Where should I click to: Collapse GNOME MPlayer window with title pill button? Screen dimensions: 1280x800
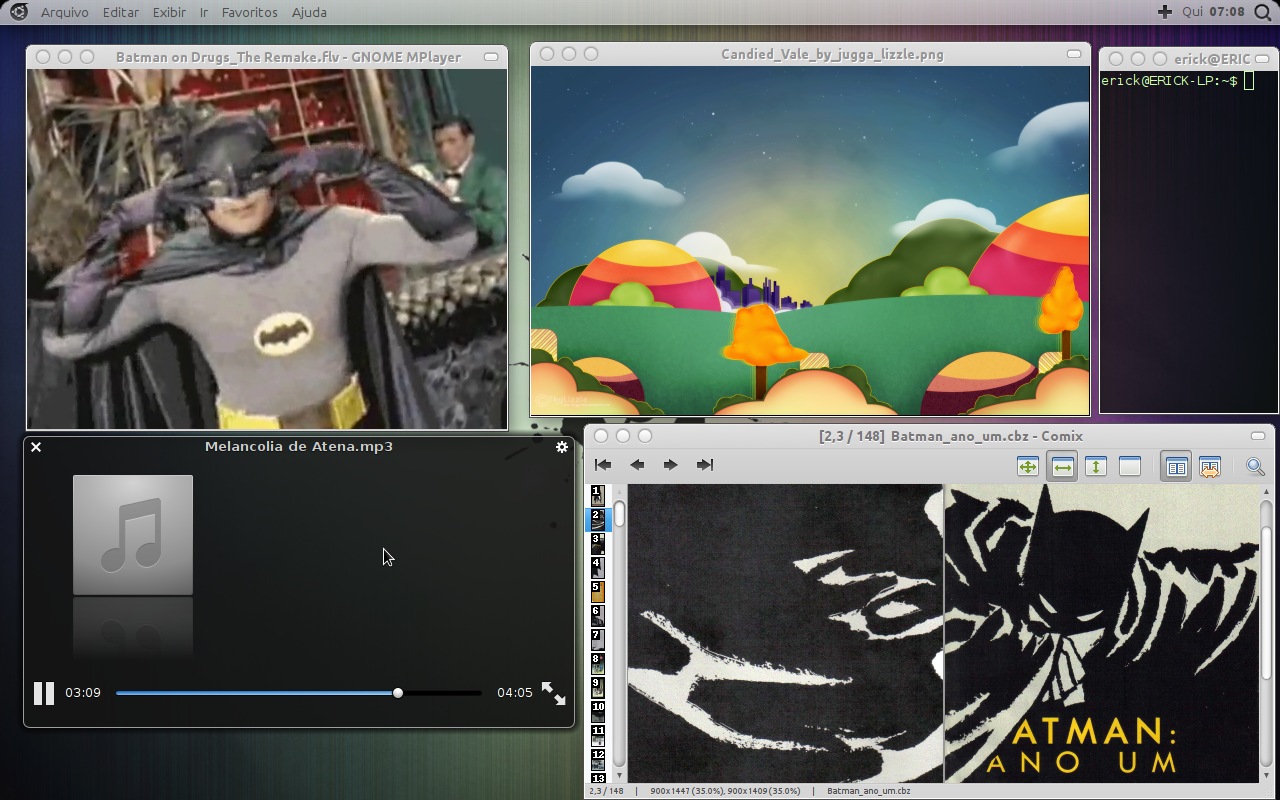pos(491,57)
